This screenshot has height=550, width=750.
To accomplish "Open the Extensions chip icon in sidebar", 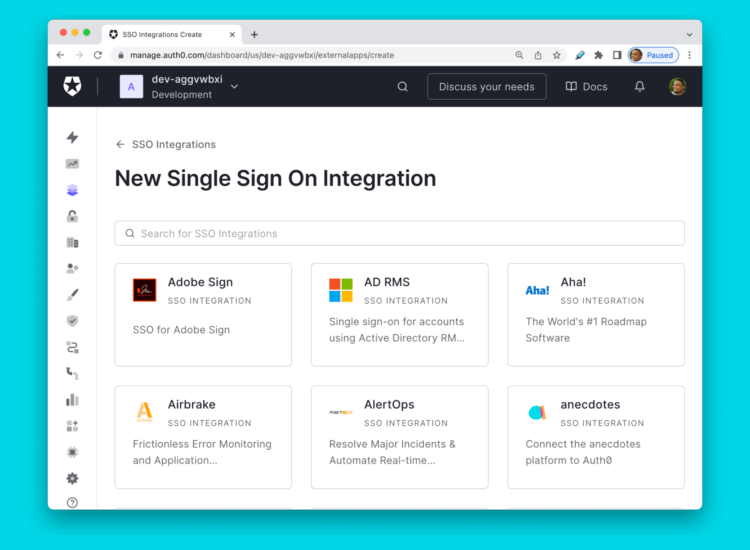I will [72, 452].
